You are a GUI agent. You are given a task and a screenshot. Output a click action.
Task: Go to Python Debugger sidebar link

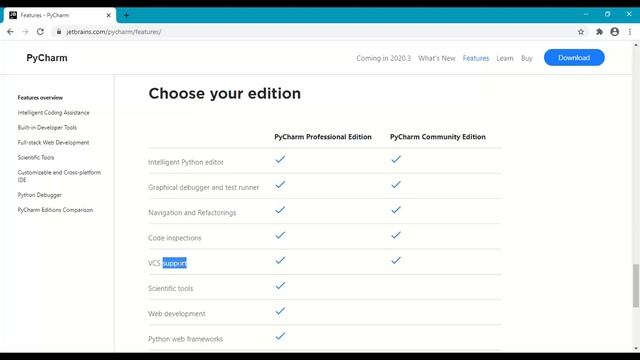pyautogui.click(x=40, y=195)
